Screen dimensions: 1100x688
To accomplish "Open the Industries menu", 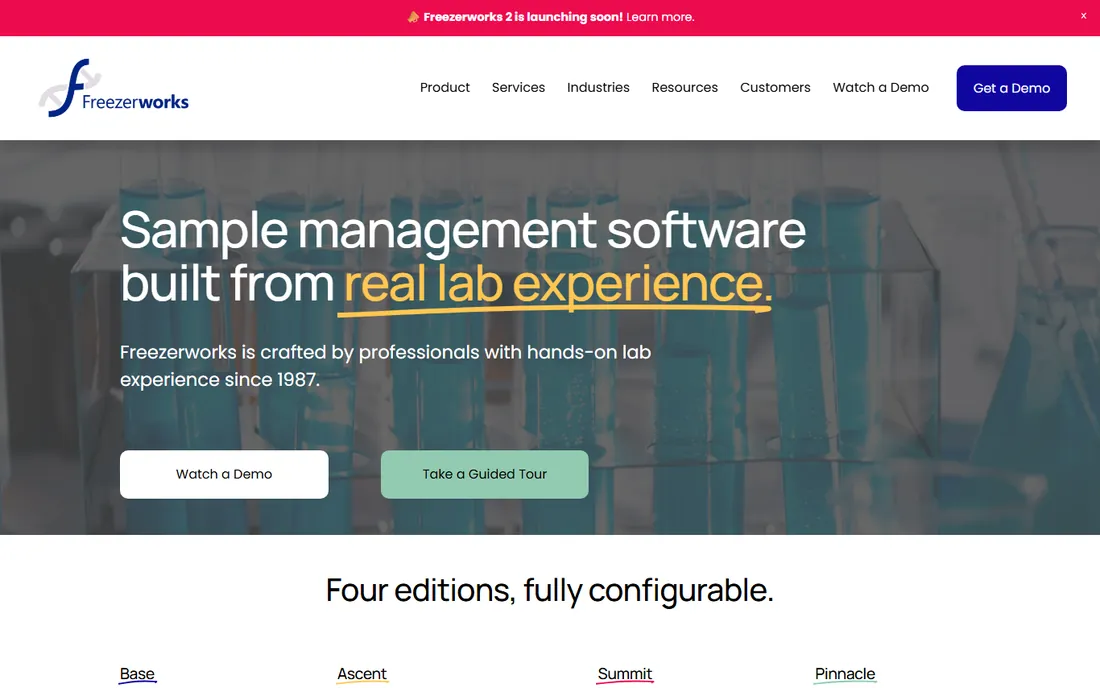I will (x=598, y=88).
